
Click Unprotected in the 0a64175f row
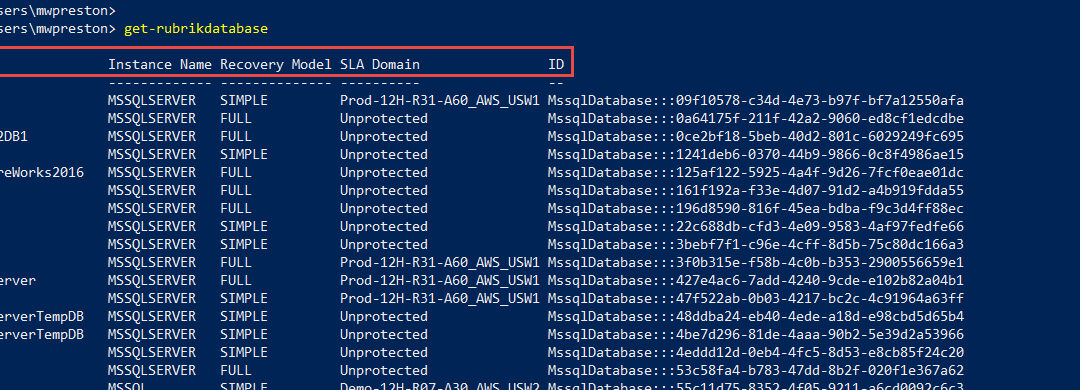coord(384,119)
